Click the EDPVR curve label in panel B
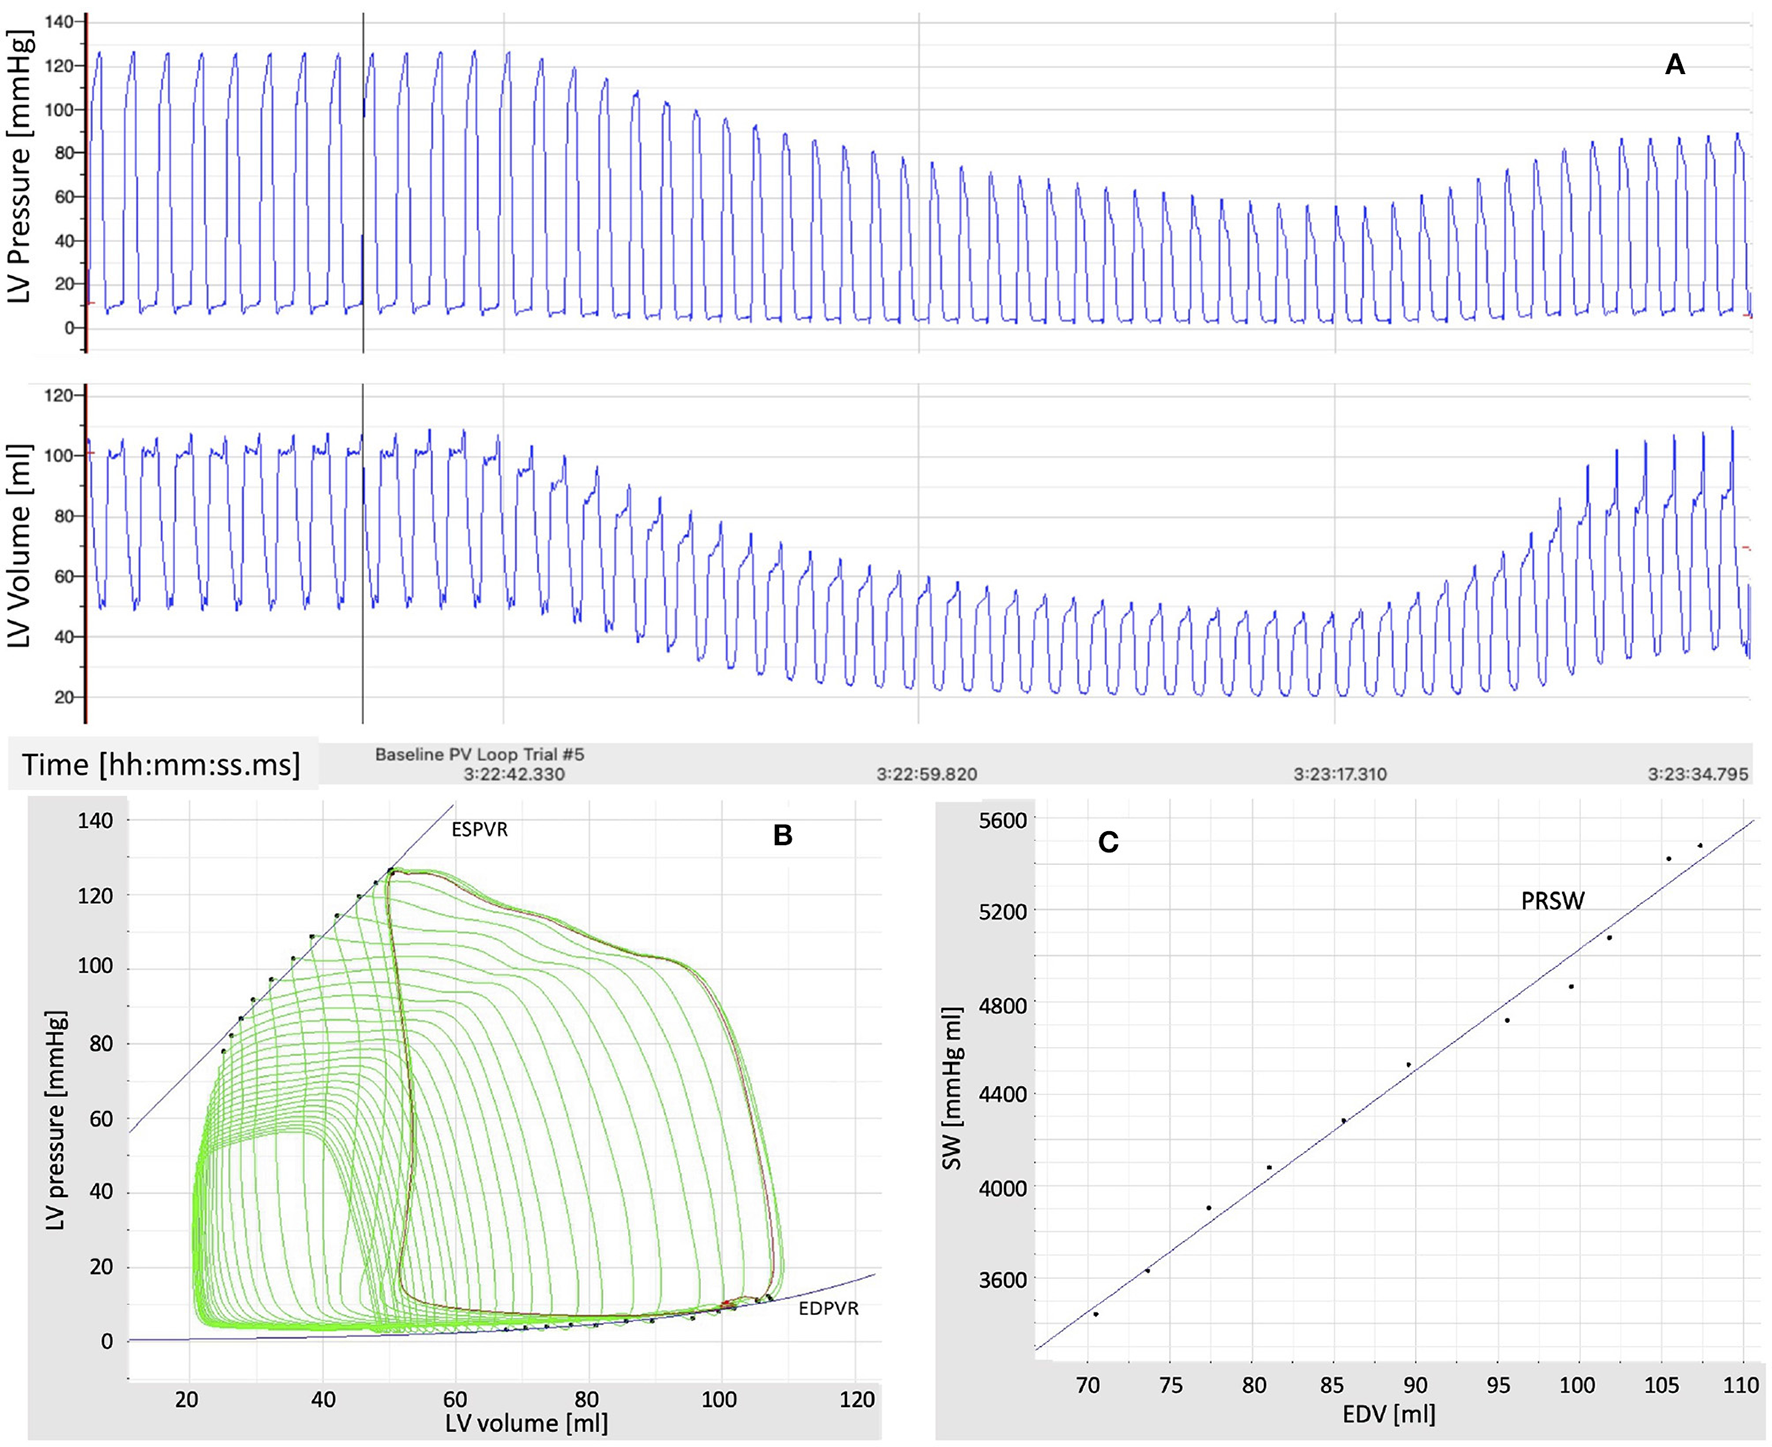Image resolution: width=1772 pixels, height=1447 pixels. (828, 1309)
